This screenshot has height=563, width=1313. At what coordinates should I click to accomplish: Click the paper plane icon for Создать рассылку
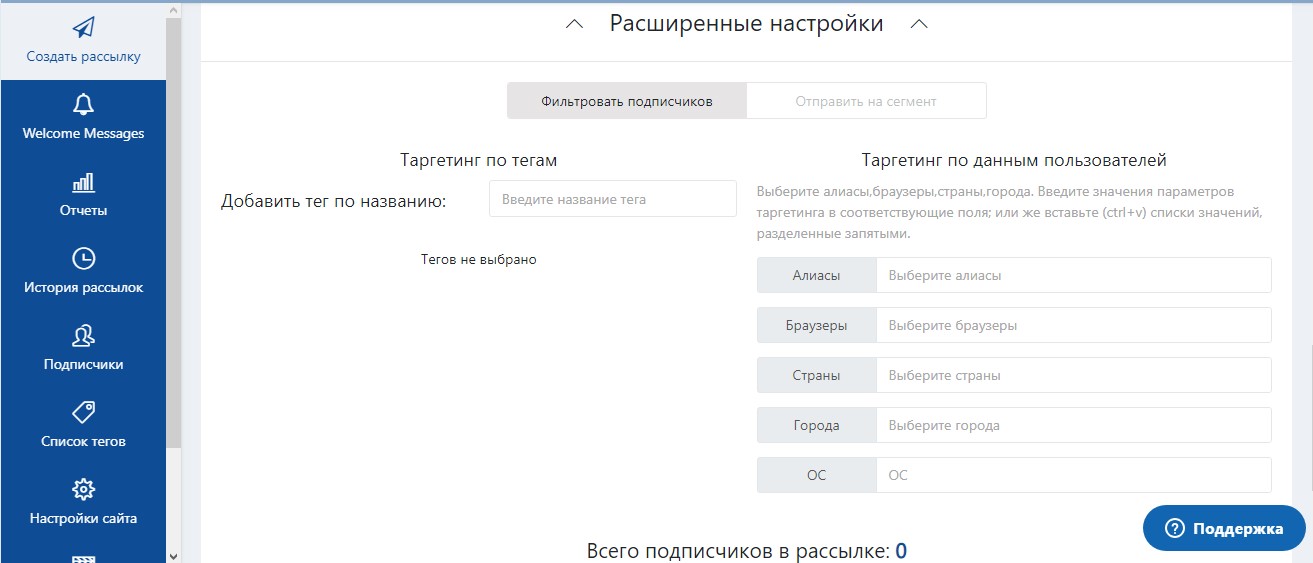pyautogui.click(x=84, y=27)
